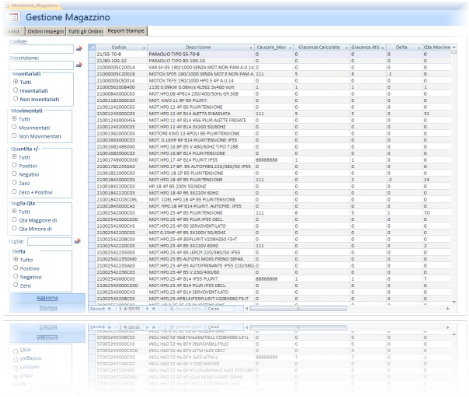Open the Giacenza Att column dropdown arrow

tap(383, 48)
